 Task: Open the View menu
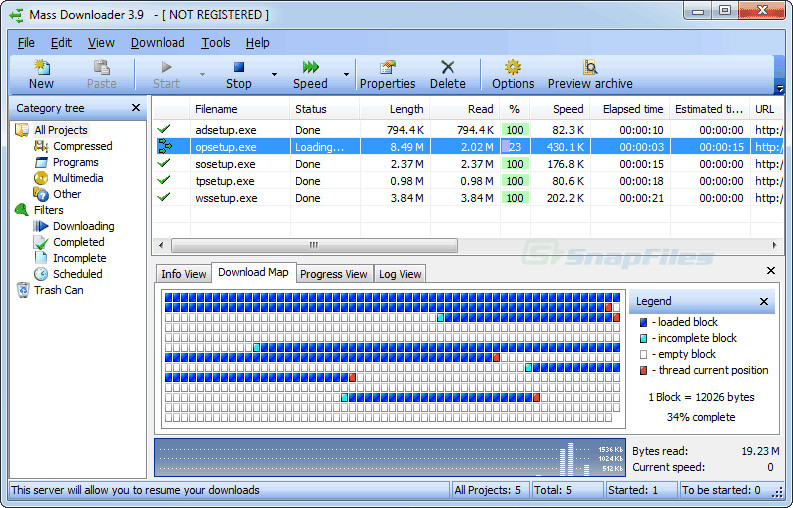pos(101,43)
